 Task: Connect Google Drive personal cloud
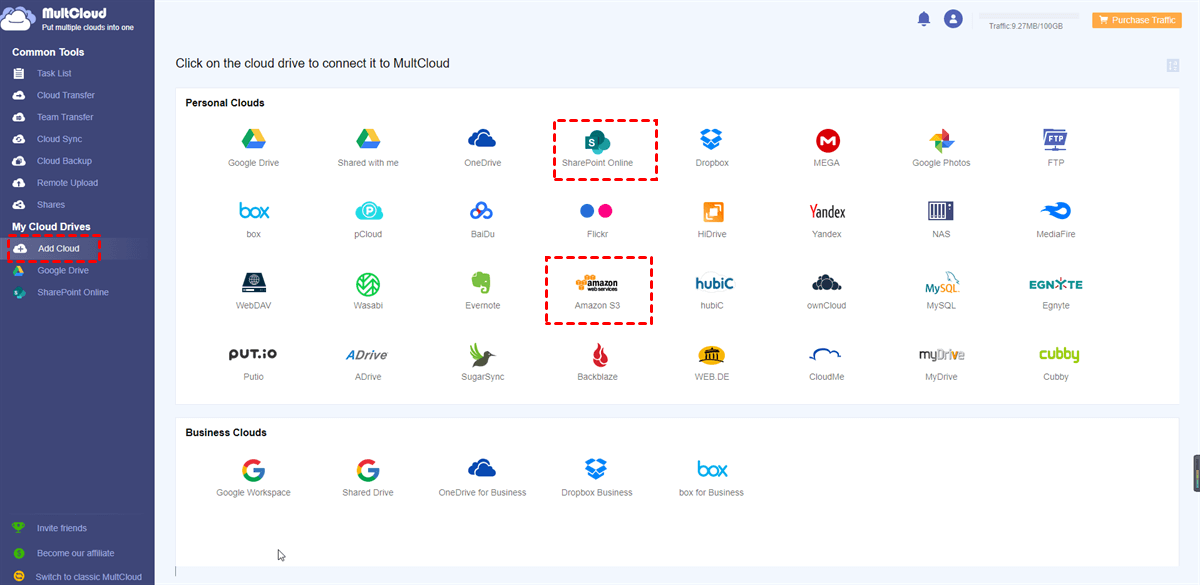253,147
